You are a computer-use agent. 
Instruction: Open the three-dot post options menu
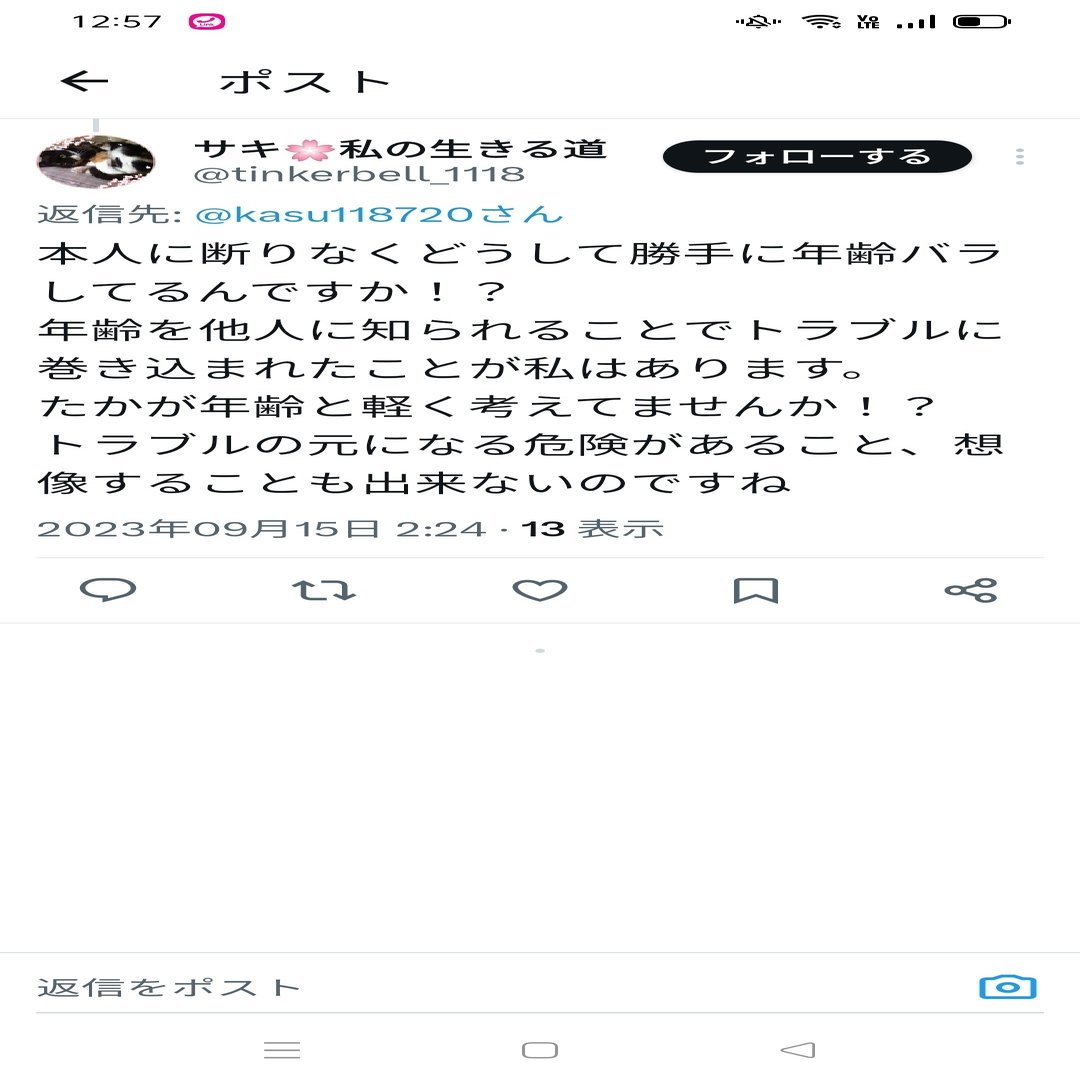[x=1020, y=156]
